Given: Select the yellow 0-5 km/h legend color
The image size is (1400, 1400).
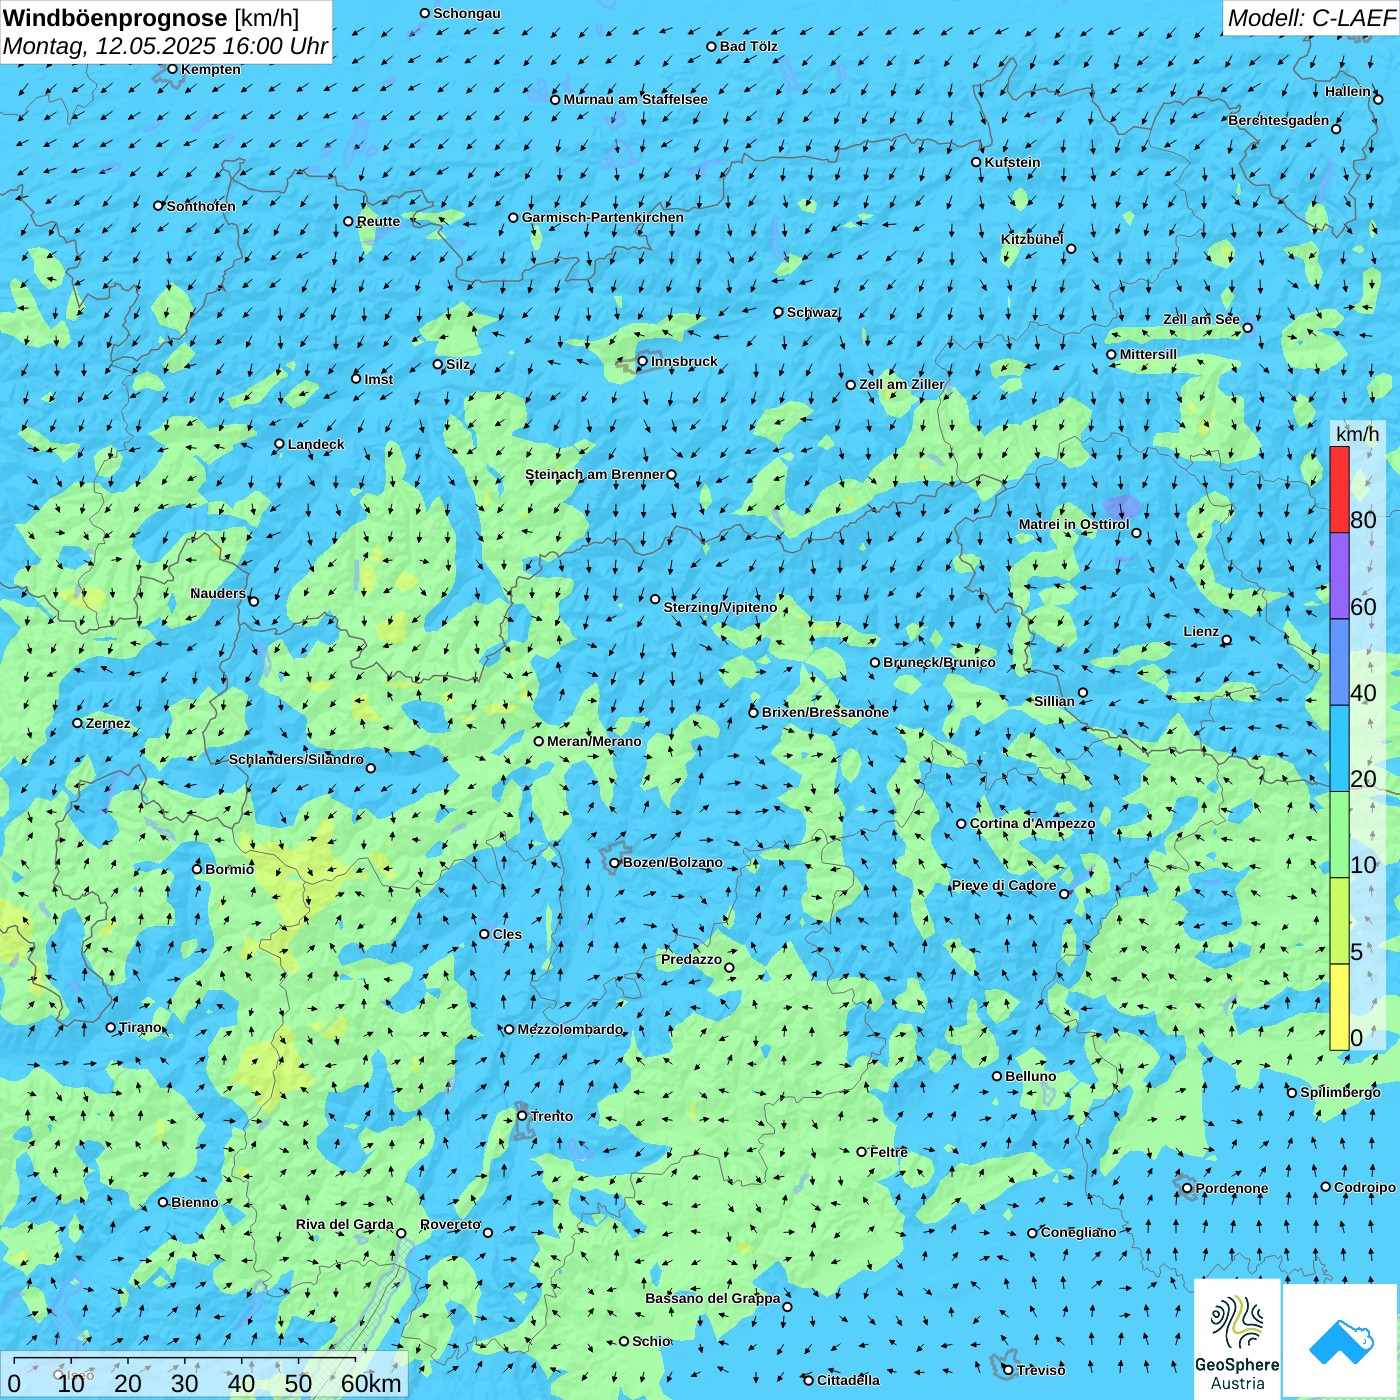Looking at the screenshot, I should [1339, 1007].
